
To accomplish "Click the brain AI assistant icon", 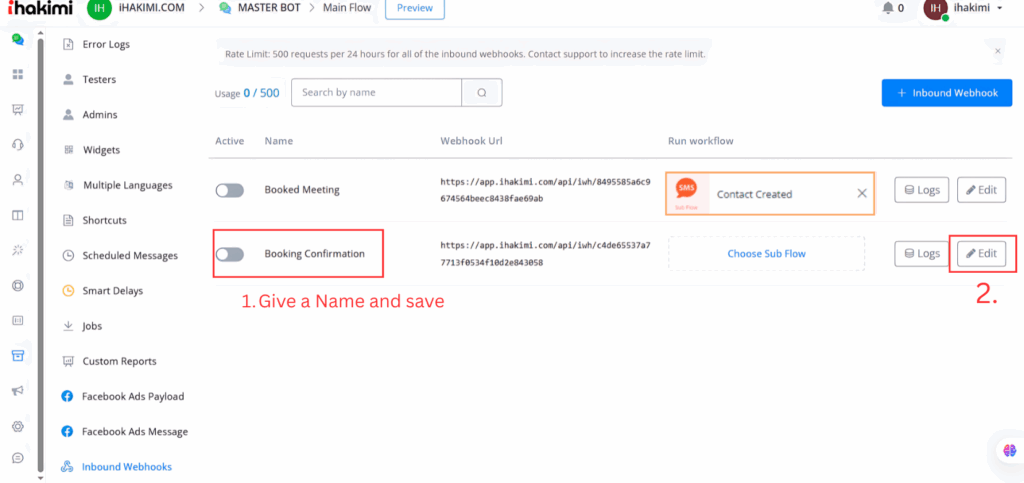I will pyautogui.click(x=1009, y=450).
